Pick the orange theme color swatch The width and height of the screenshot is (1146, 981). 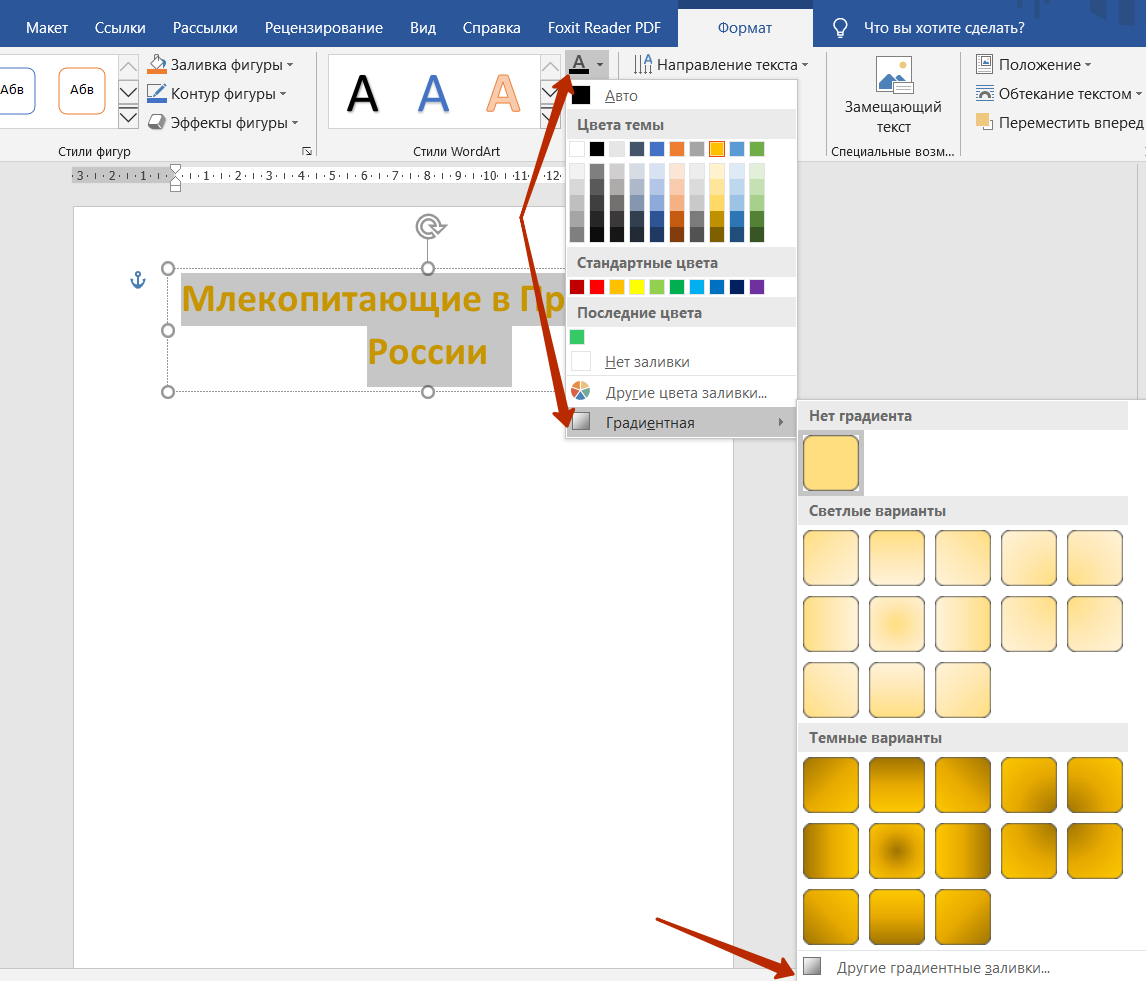[677, 149]
